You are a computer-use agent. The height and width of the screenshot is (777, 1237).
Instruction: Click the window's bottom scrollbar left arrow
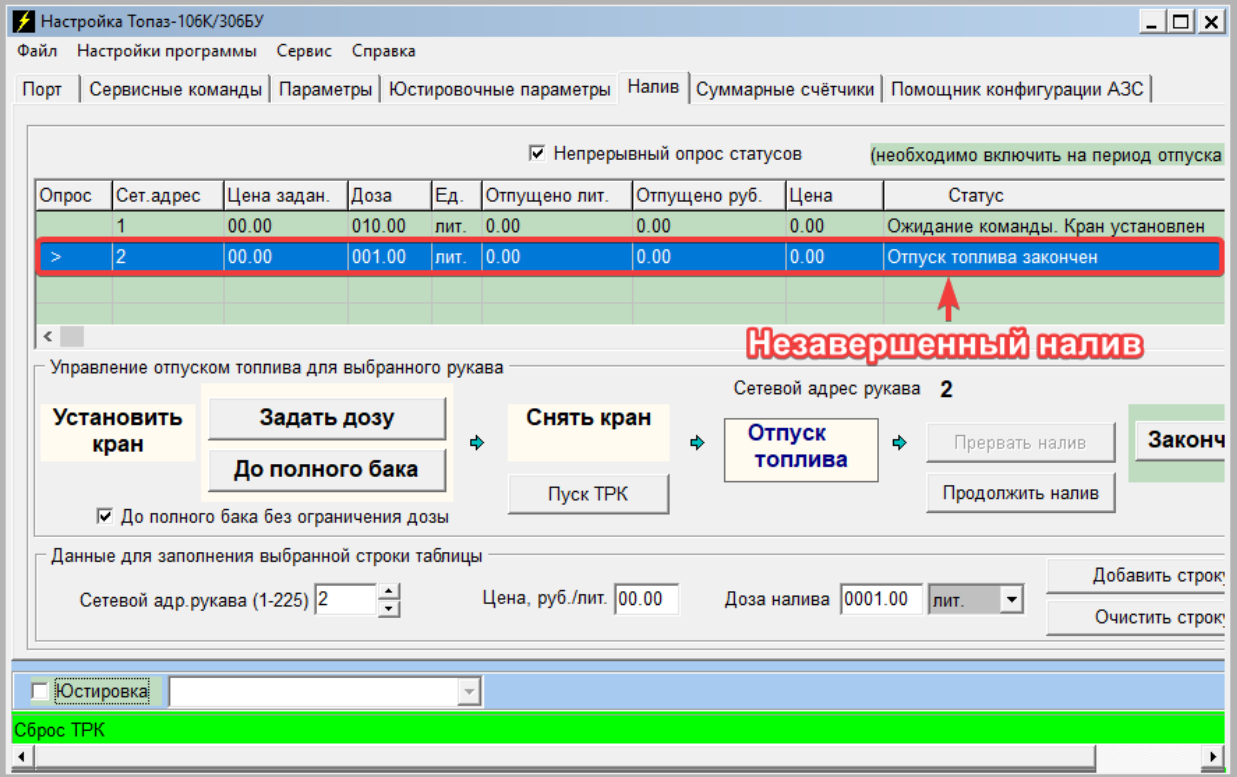[20, 757]
